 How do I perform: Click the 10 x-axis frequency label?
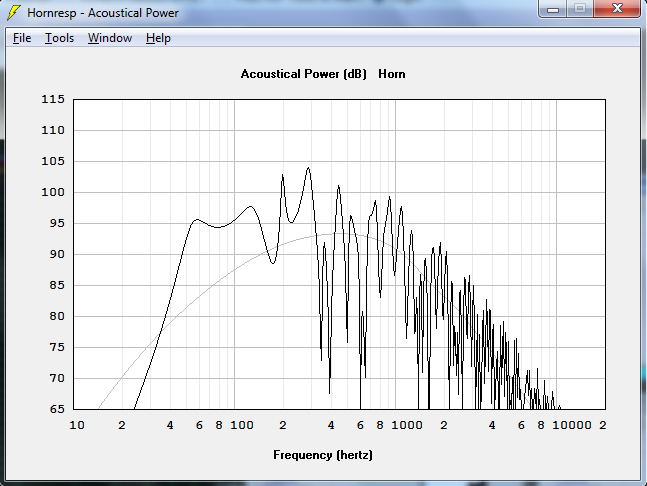77,425
